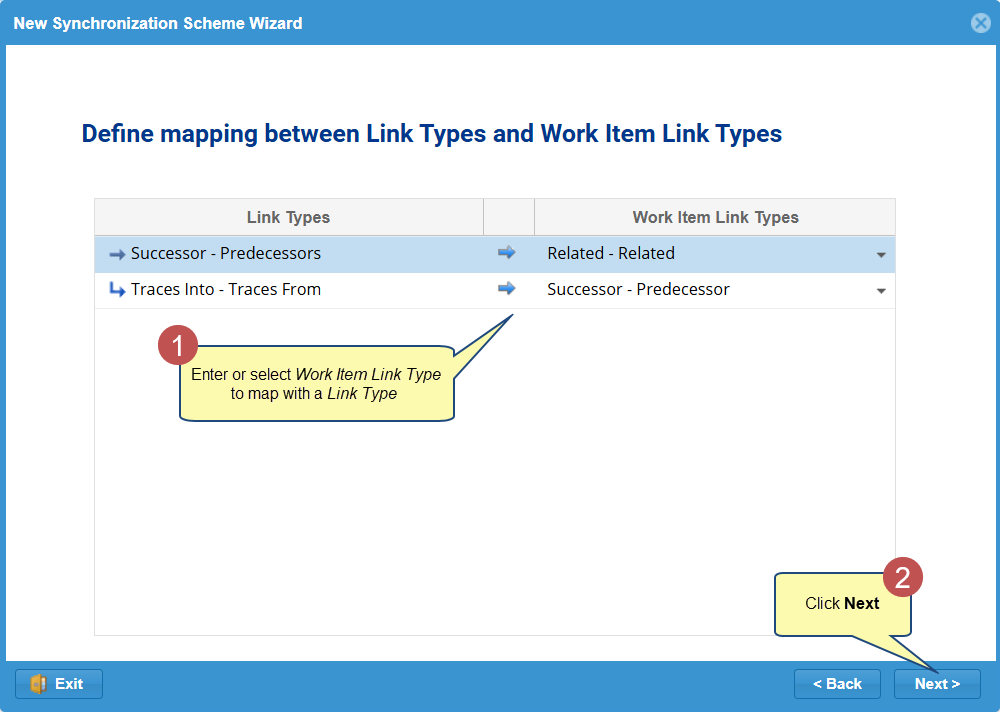Select the Traces Into - Traces From label
This screenshot has width=1000, height=712.
point(226,290)
